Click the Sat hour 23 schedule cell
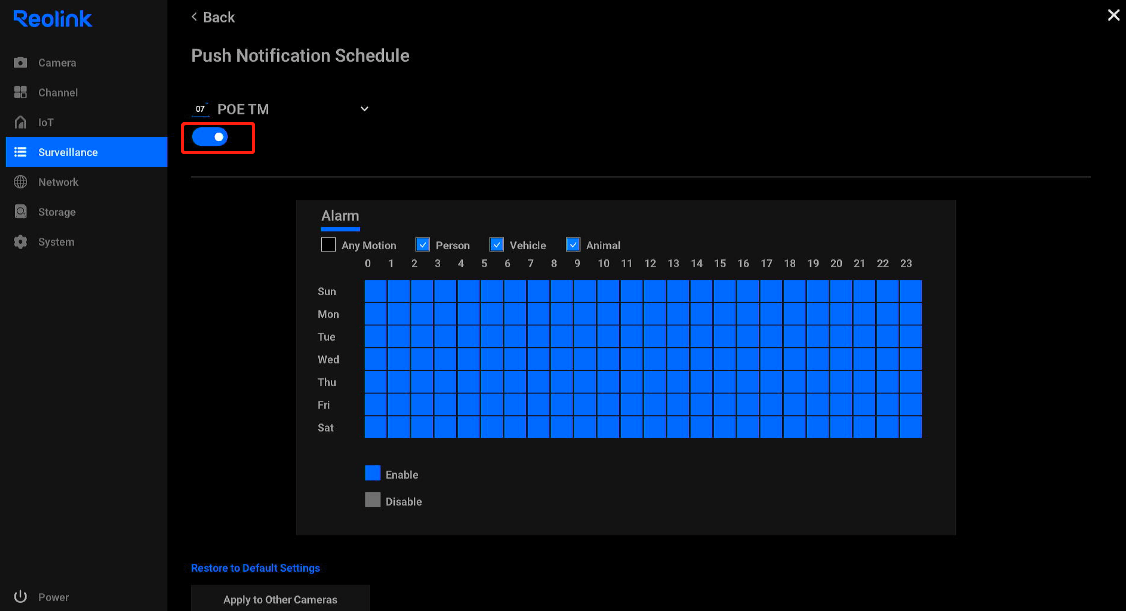 pyautogui.click(x=911, y=427)
